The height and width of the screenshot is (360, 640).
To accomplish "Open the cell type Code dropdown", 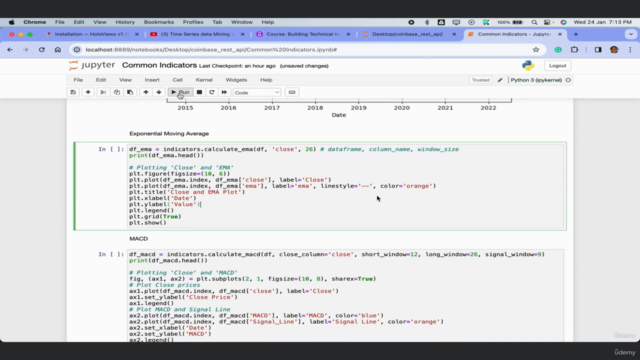I will (x=257, y=93).
